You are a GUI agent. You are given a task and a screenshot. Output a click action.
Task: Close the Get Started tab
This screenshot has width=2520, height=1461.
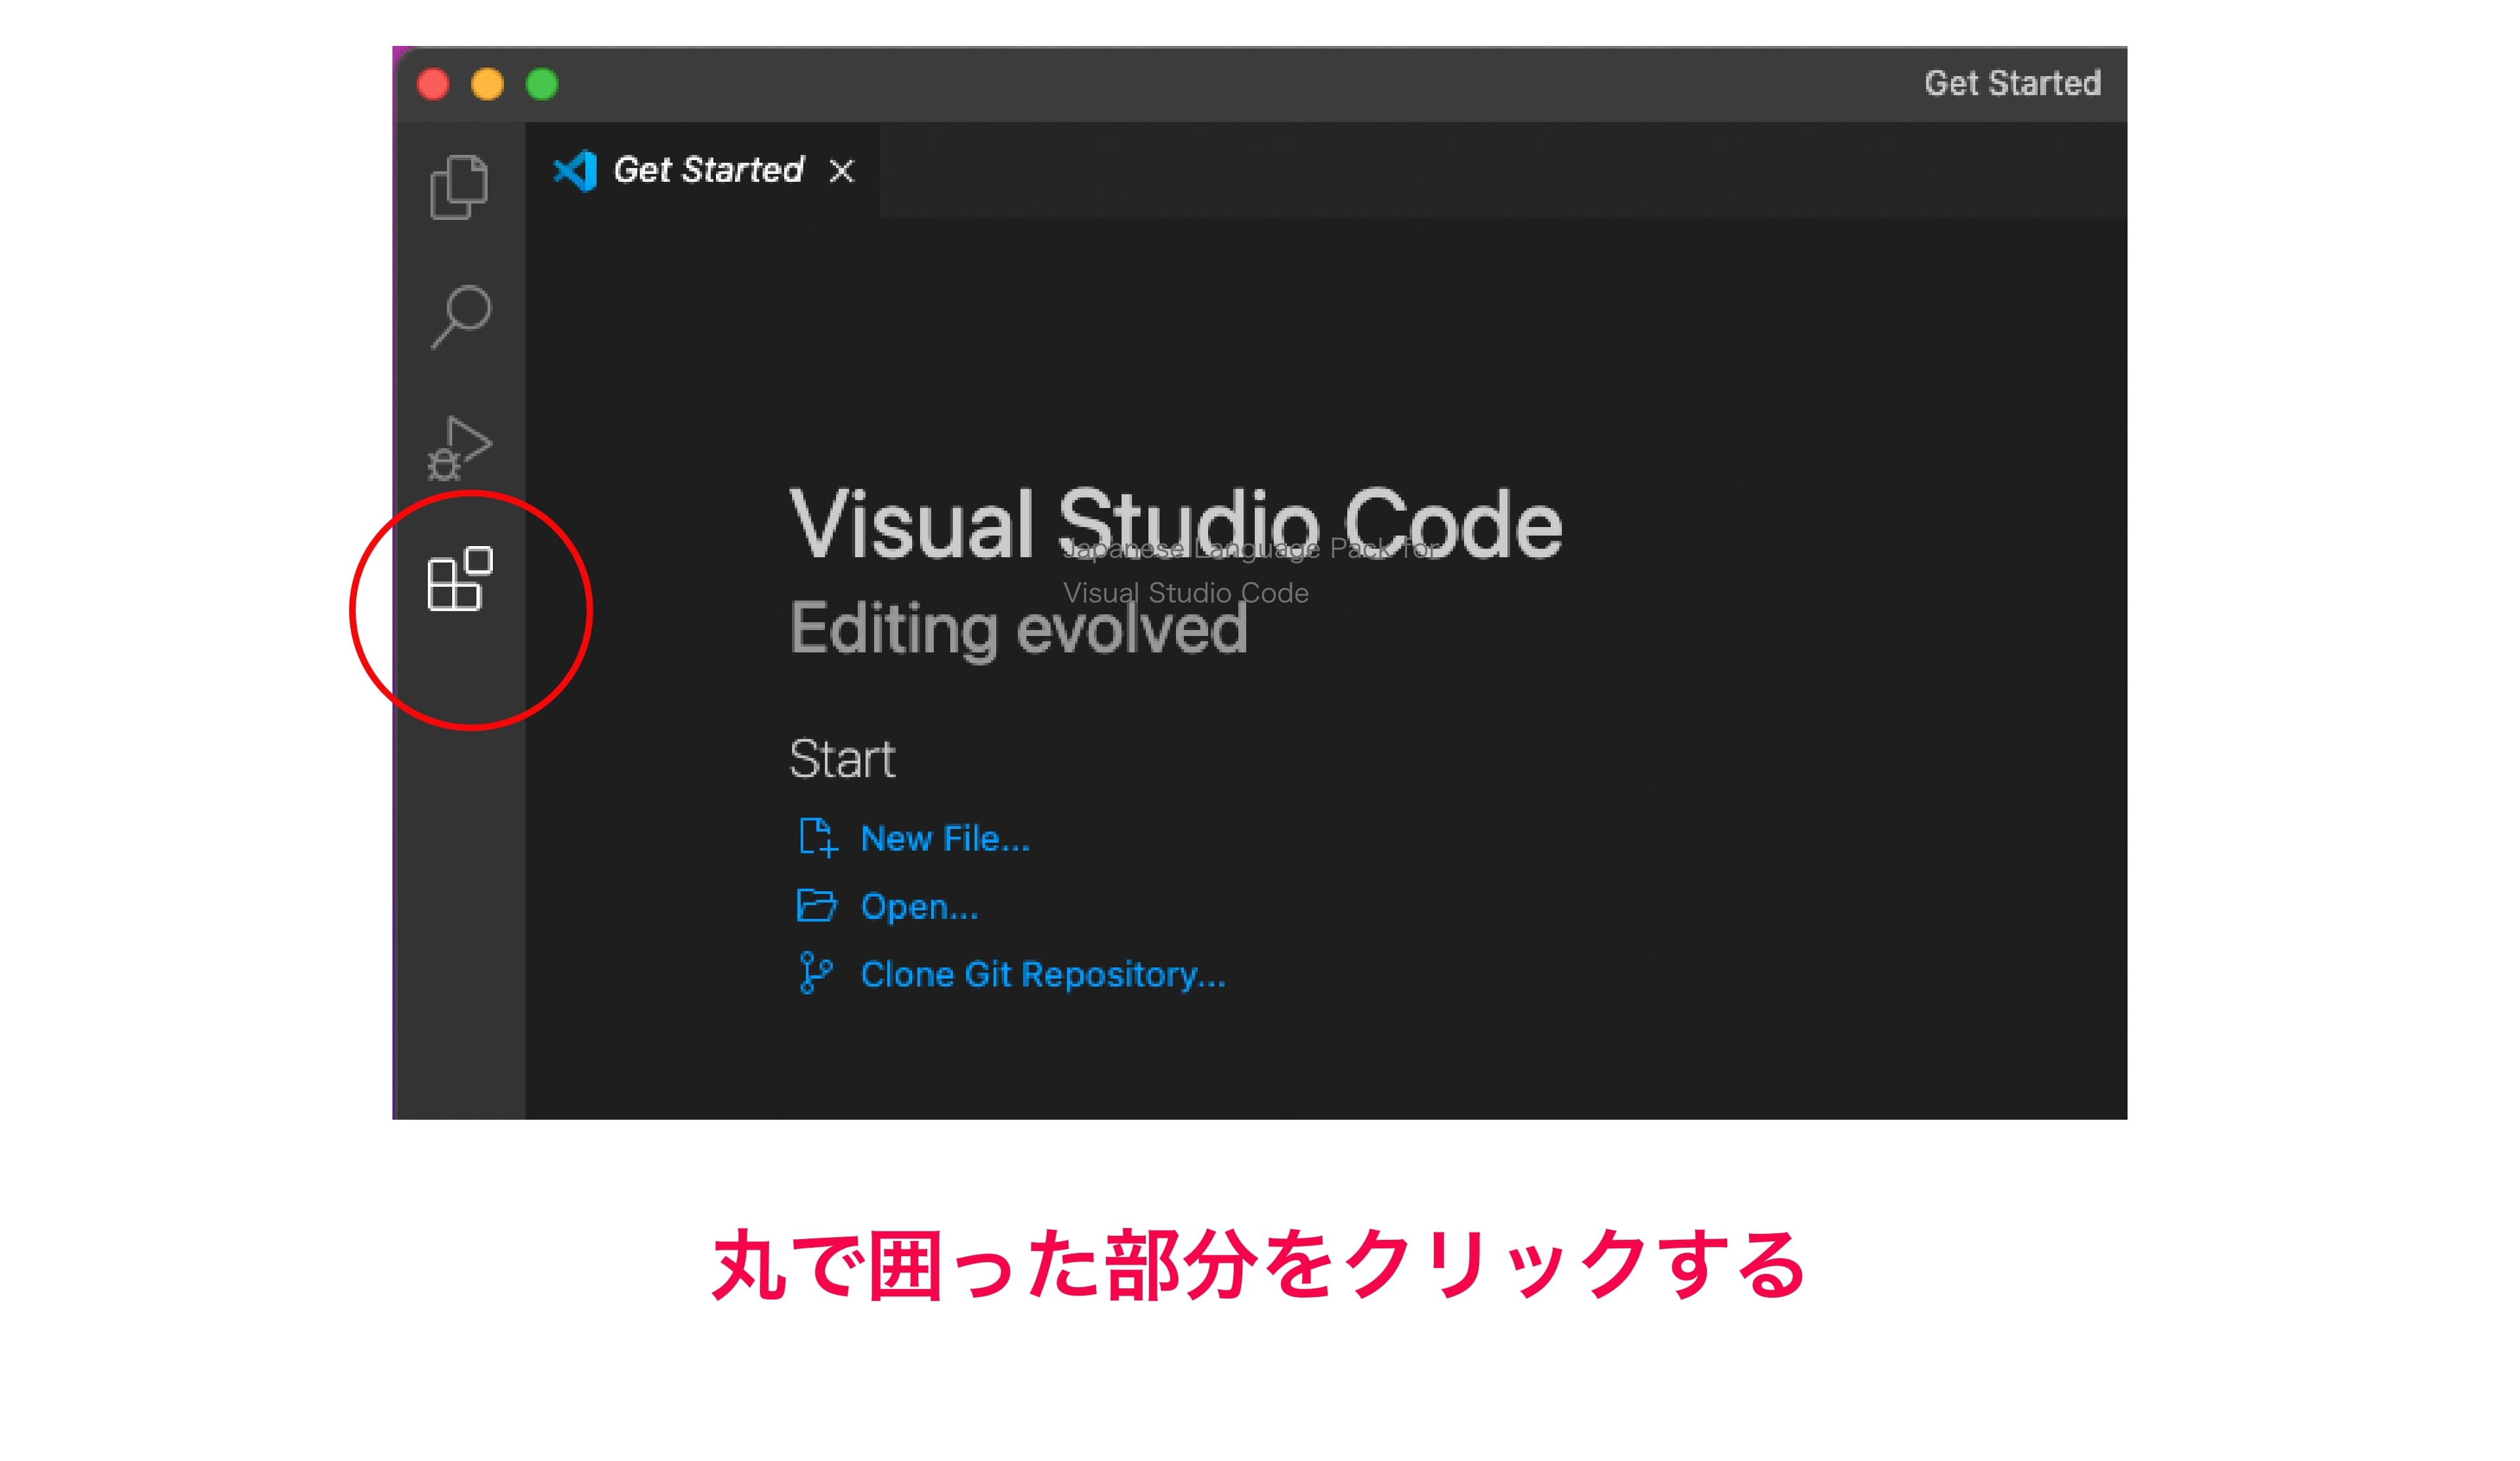(x=842, y=171)
